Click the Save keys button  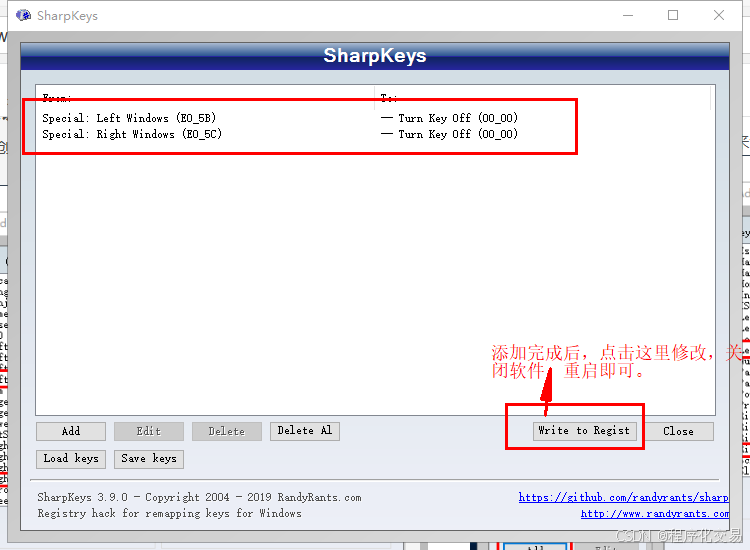coord(149,459)
